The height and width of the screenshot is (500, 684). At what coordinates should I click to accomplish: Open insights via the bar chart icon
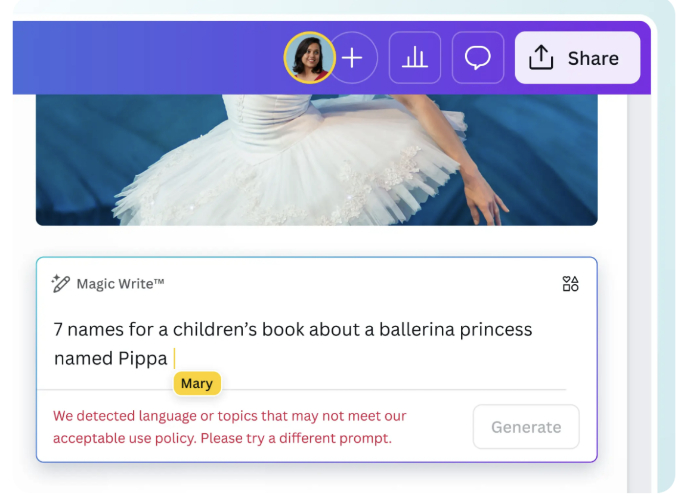pyautogui.click(x=414, y=58)
